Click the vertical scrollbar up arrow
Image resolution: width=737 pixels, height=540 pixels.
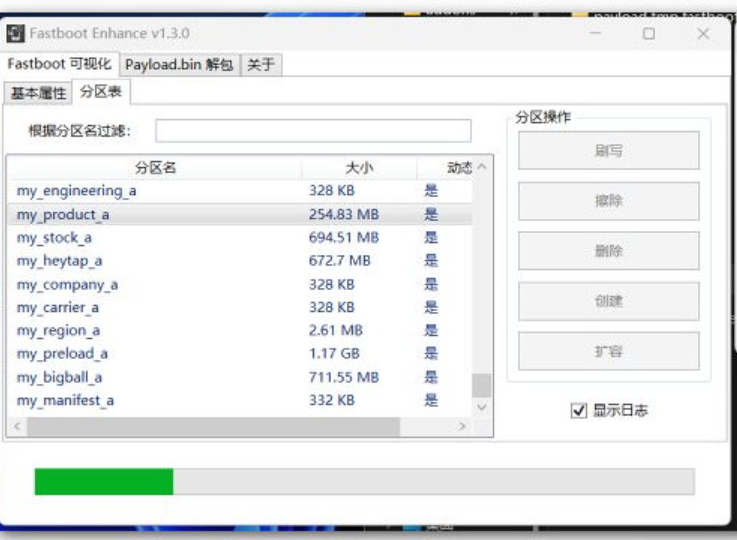coord(482,166)
